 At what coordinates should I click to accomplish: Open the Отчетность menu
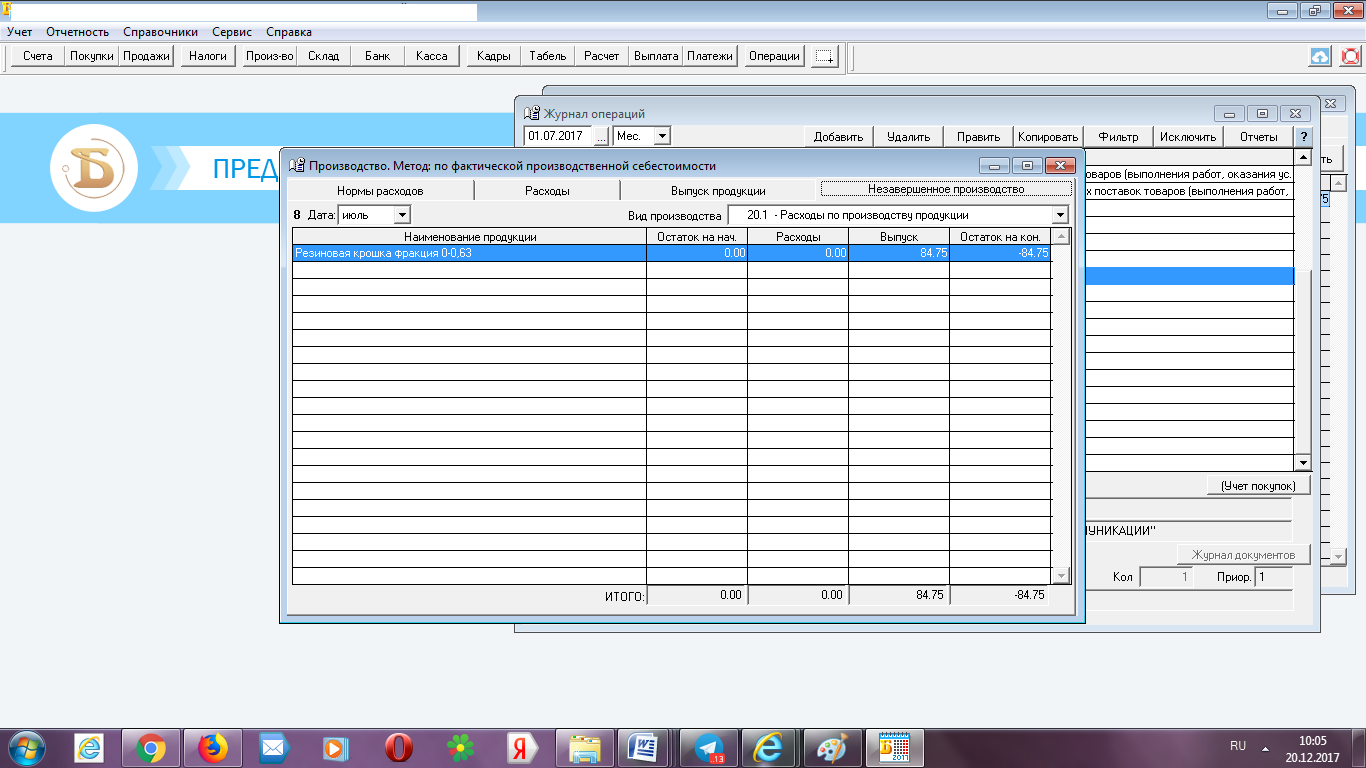(x=77, y=32)
